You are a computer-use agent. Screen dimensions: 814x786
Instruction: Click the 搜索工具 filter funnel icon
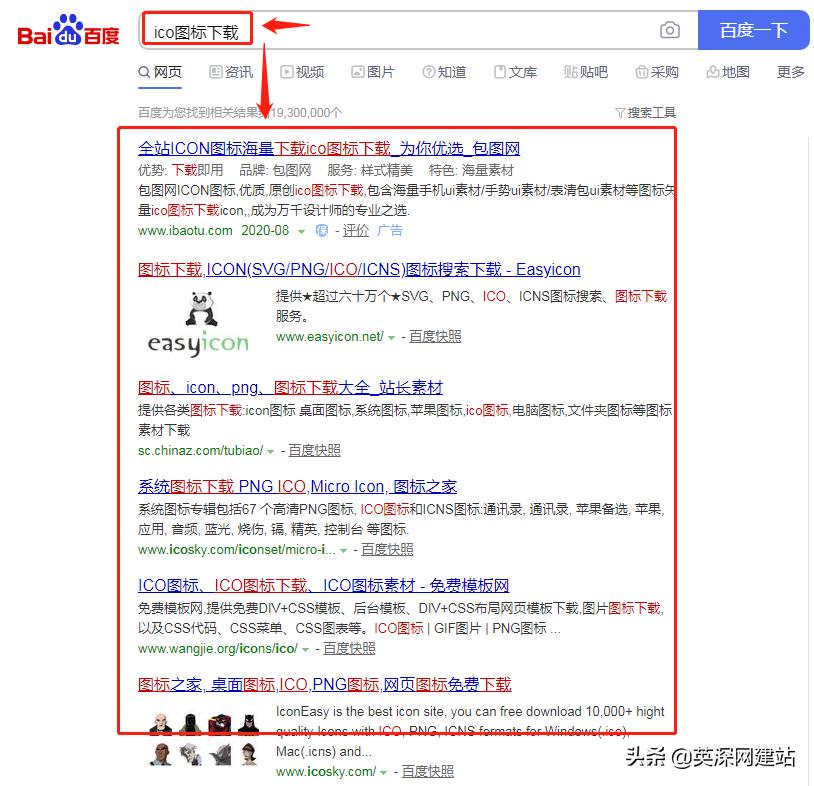point(622,112)
